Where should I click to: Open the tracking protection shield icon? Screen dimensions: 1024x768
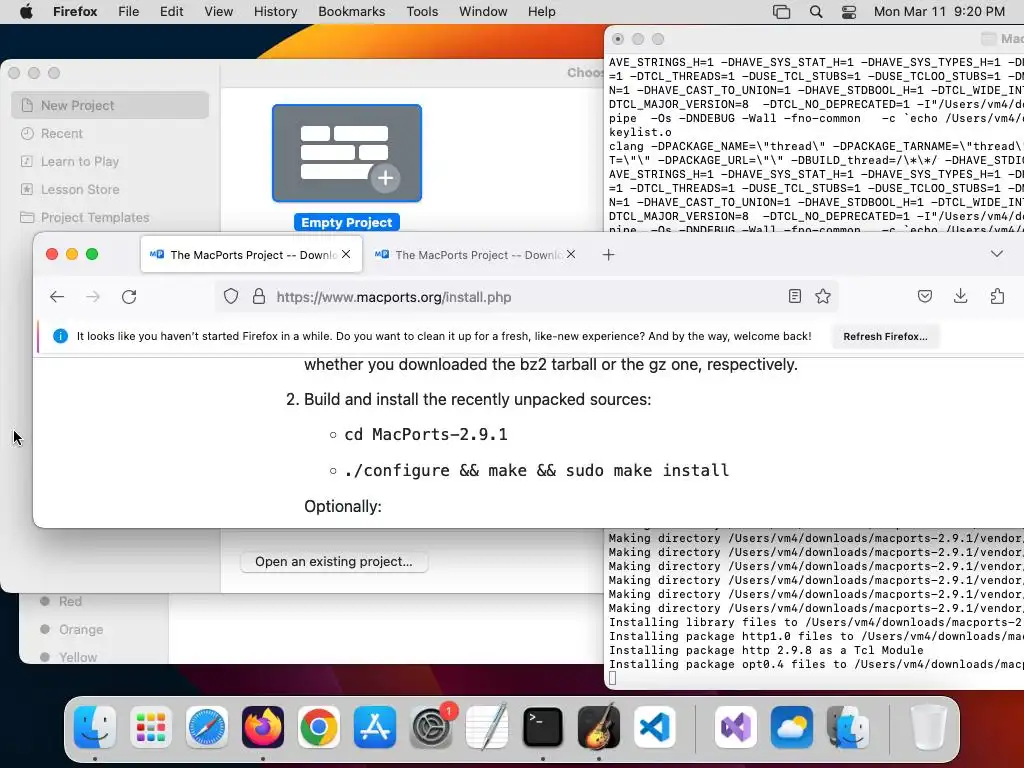click(x=231, y=296)
